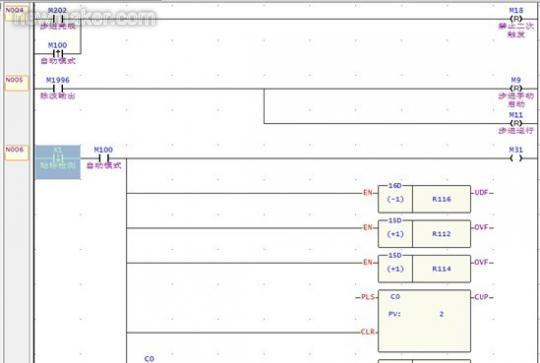The height and width of the screenshot is (363, 540).
Task: Click the M18 reset coil
Action: 516,19
